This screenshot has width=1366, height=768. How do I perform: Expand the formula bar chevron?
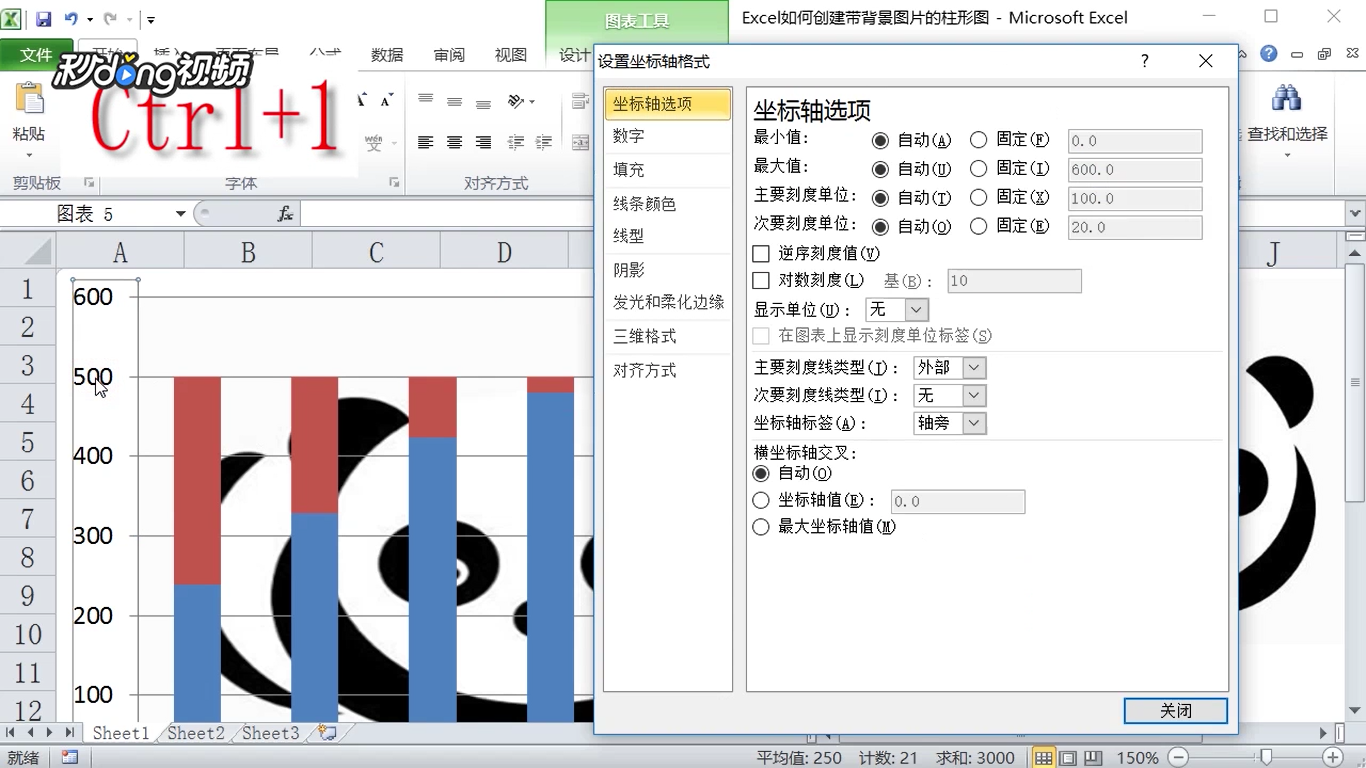coord(1355,214)
